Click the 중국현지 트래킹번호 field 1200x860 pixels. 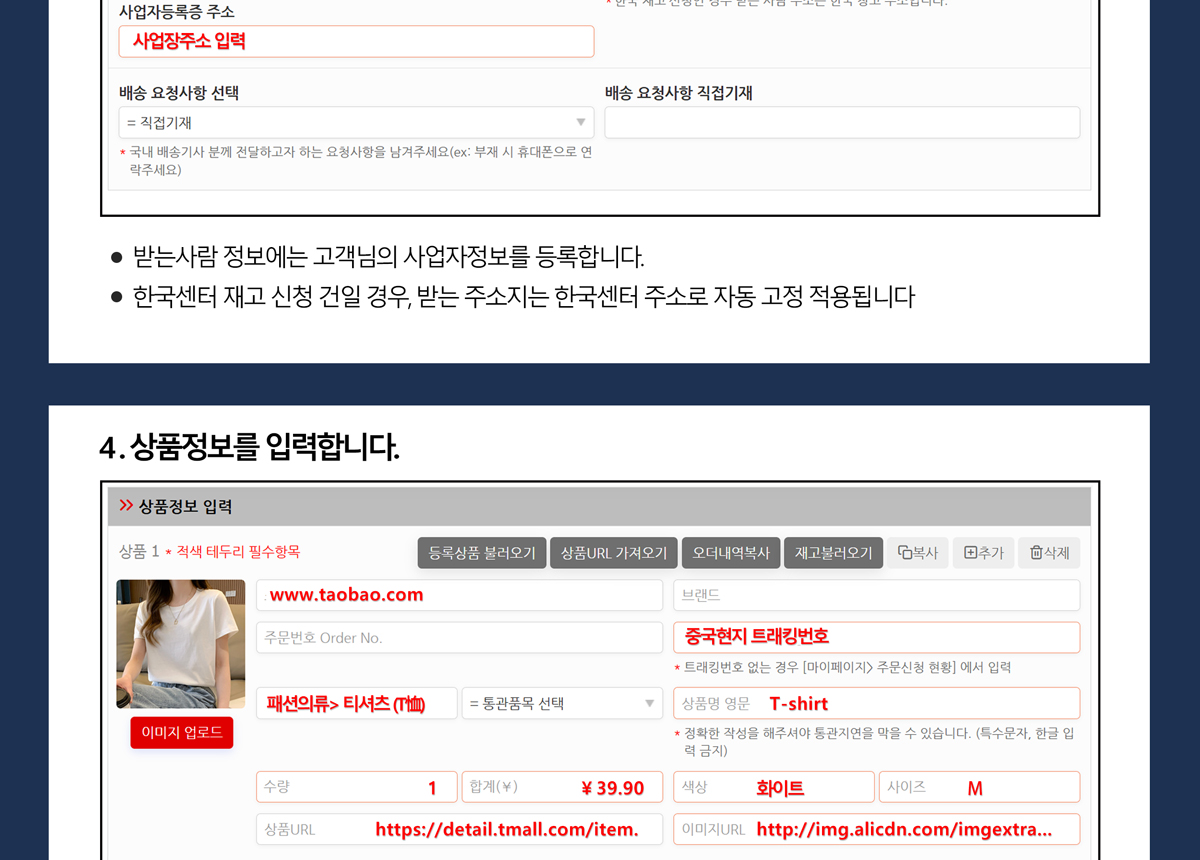pos(876,637)
